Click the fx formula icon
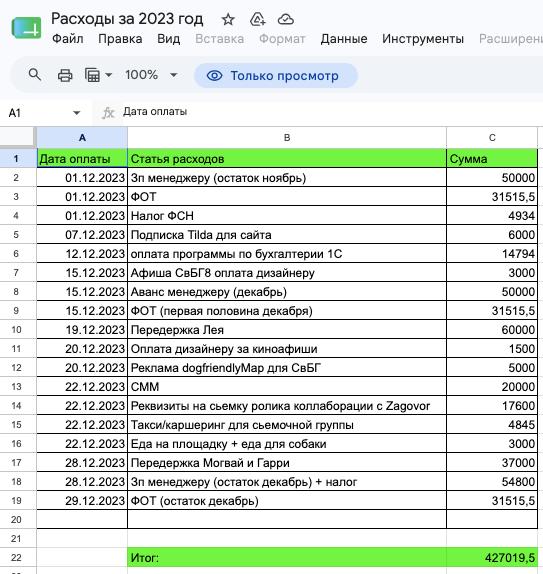The image size is (543, 574). (108, 113)
